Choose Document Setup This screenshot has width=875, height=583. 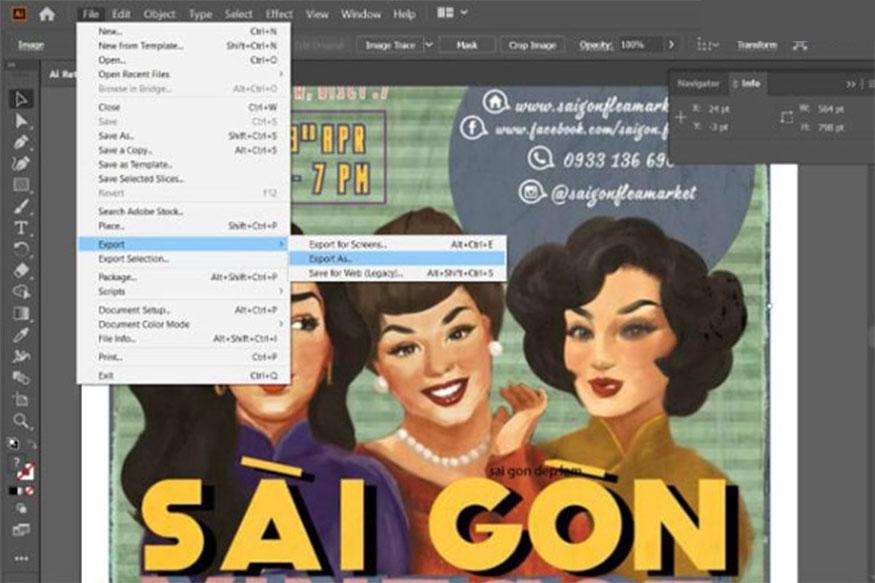click(183, 310)
